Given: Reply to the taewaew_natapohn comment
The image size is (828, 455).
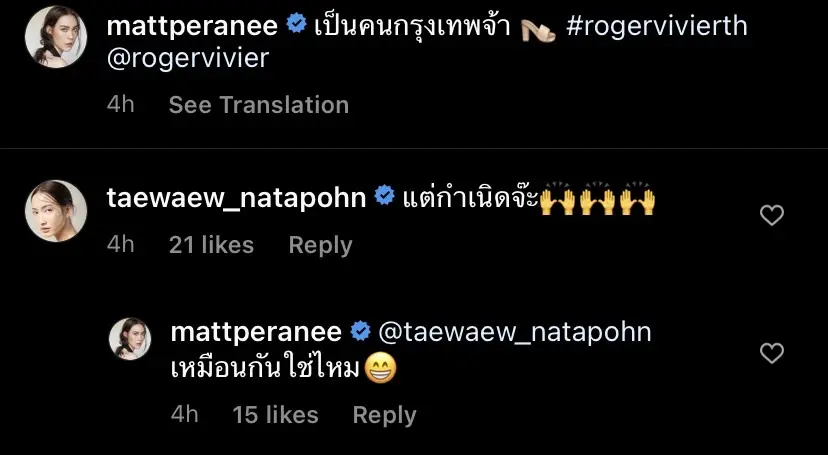Looking at the screenshot, I should (x=321, y=245).
